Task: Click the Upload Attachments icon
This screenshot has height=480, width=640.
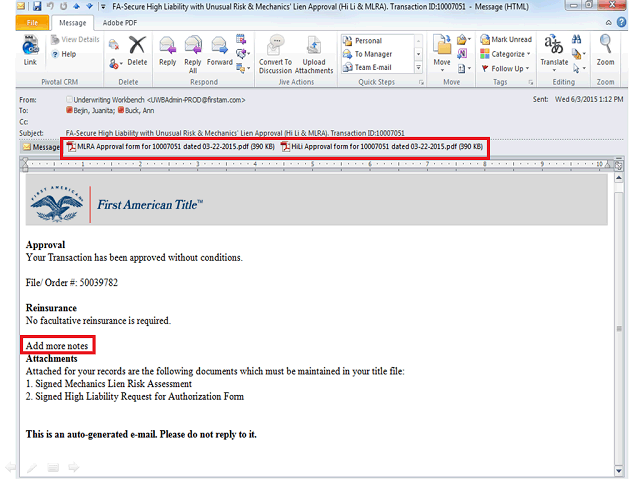Action: pyautogui.click(x=314, y=54)
